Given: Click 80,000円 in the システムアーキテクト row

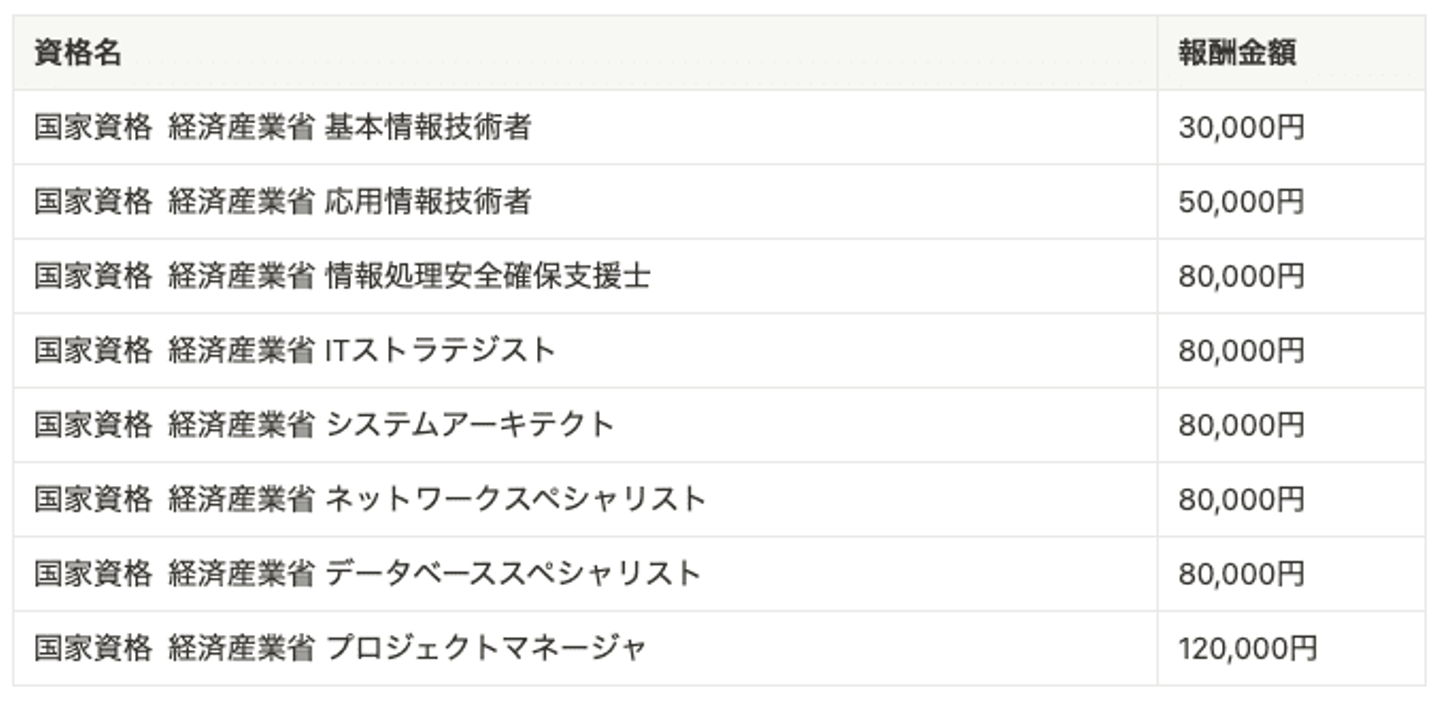Looking at the screenshot, I should pyautogui.click(x=1241, y=425).
